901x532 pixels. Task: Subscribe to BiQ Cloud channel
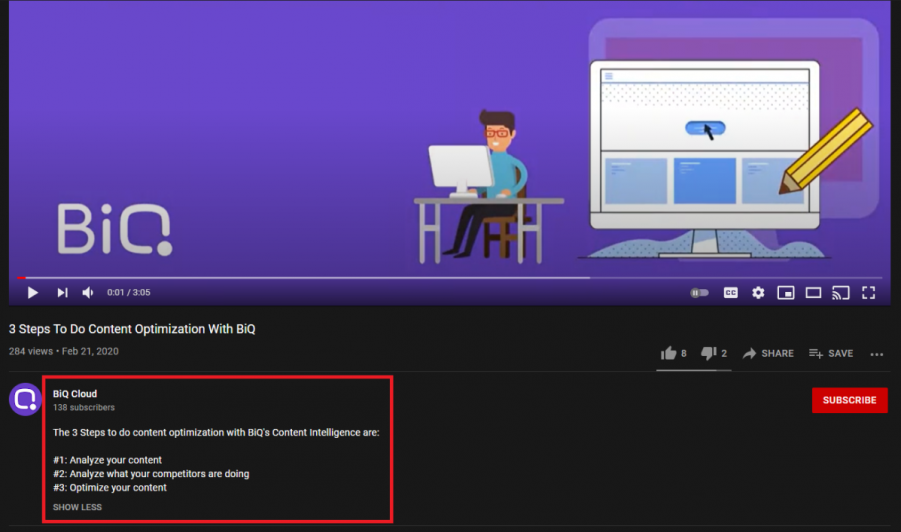(x=849, y=400)
